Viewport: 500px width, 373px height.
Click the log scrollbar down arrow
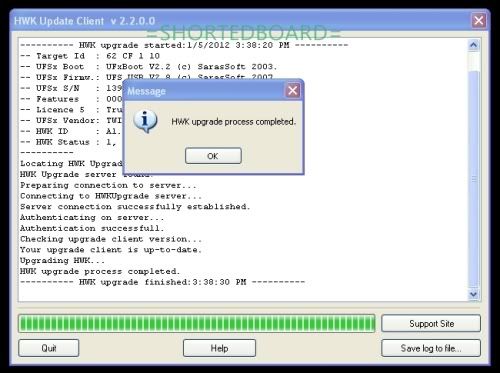pos(474,295)
